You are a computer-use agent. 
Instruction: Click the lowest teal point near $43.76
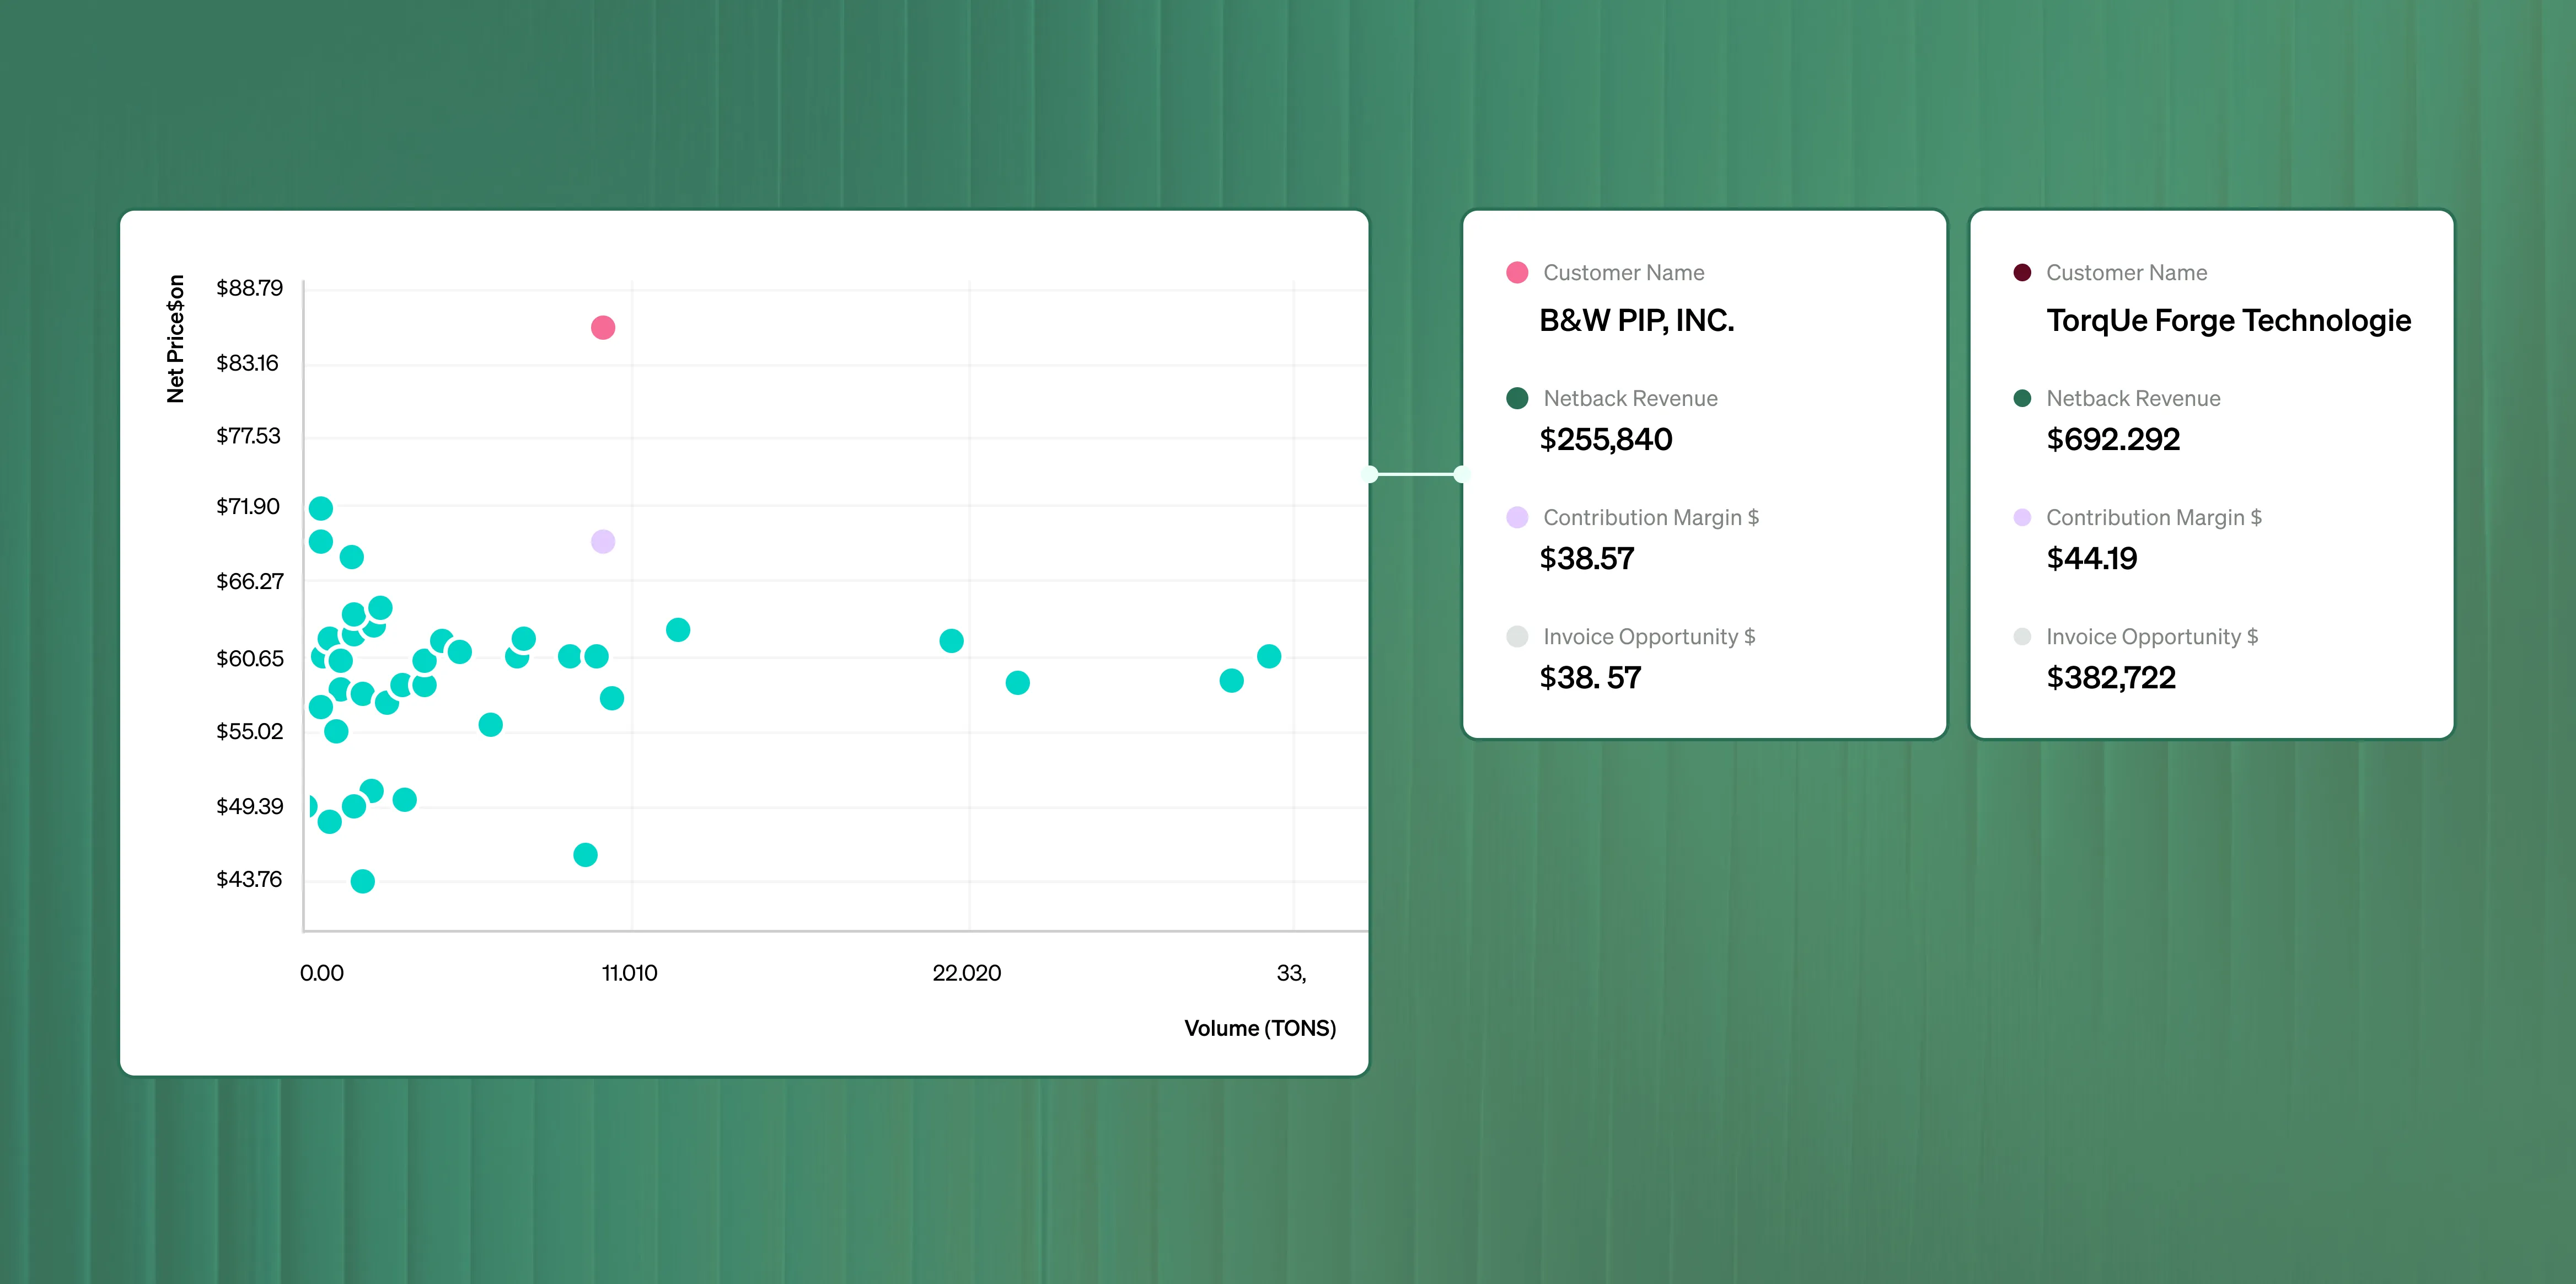[362, 881]
